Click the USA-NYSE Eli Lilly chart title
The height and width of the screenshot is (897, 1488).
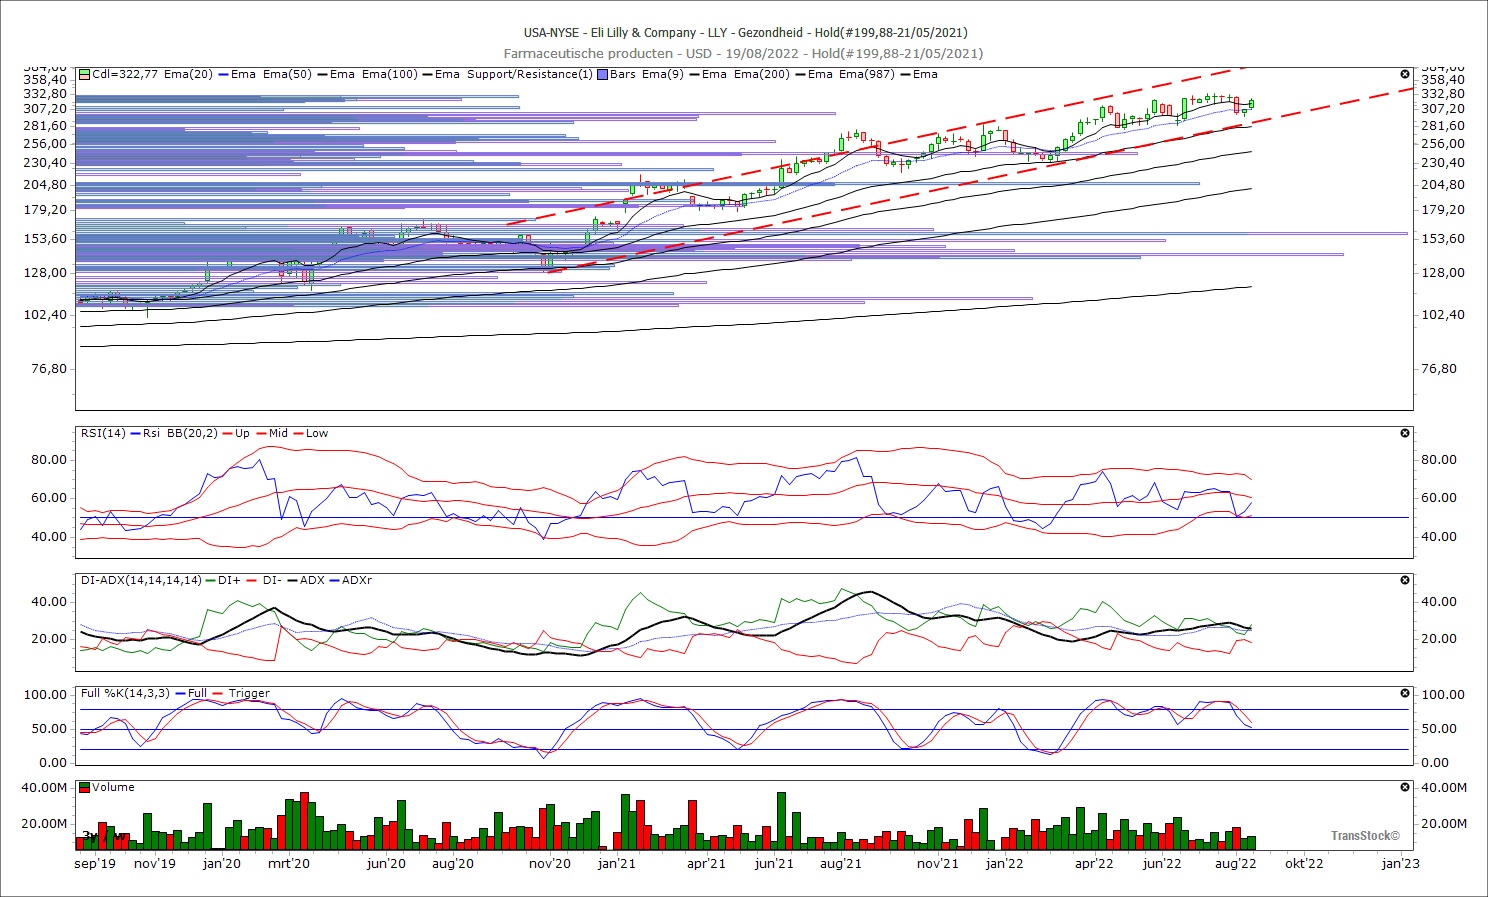tap(745, 32)
